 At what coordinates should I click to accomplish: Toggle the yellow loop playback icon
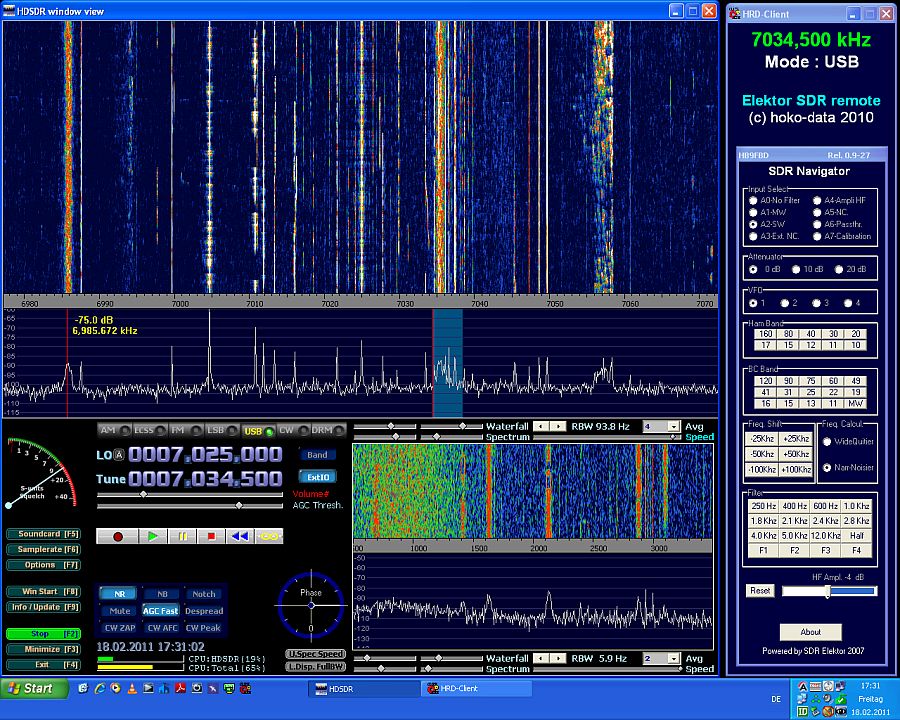(x=269, y=536)
